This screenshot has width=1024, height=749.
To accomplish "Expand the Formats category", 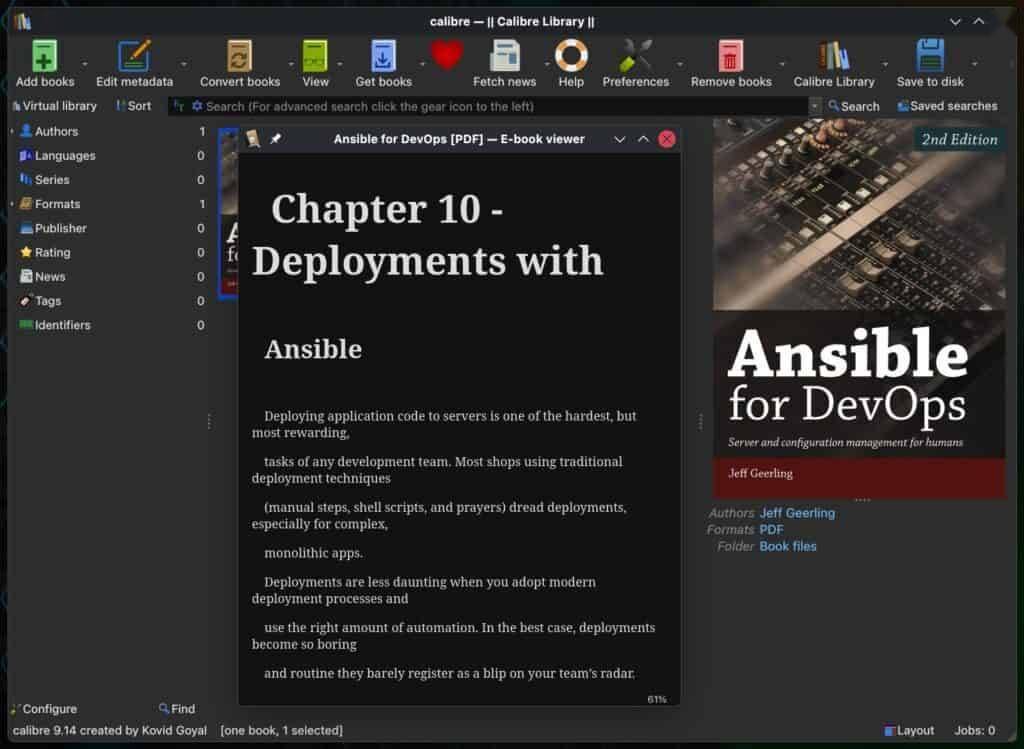I will [12, 204].
